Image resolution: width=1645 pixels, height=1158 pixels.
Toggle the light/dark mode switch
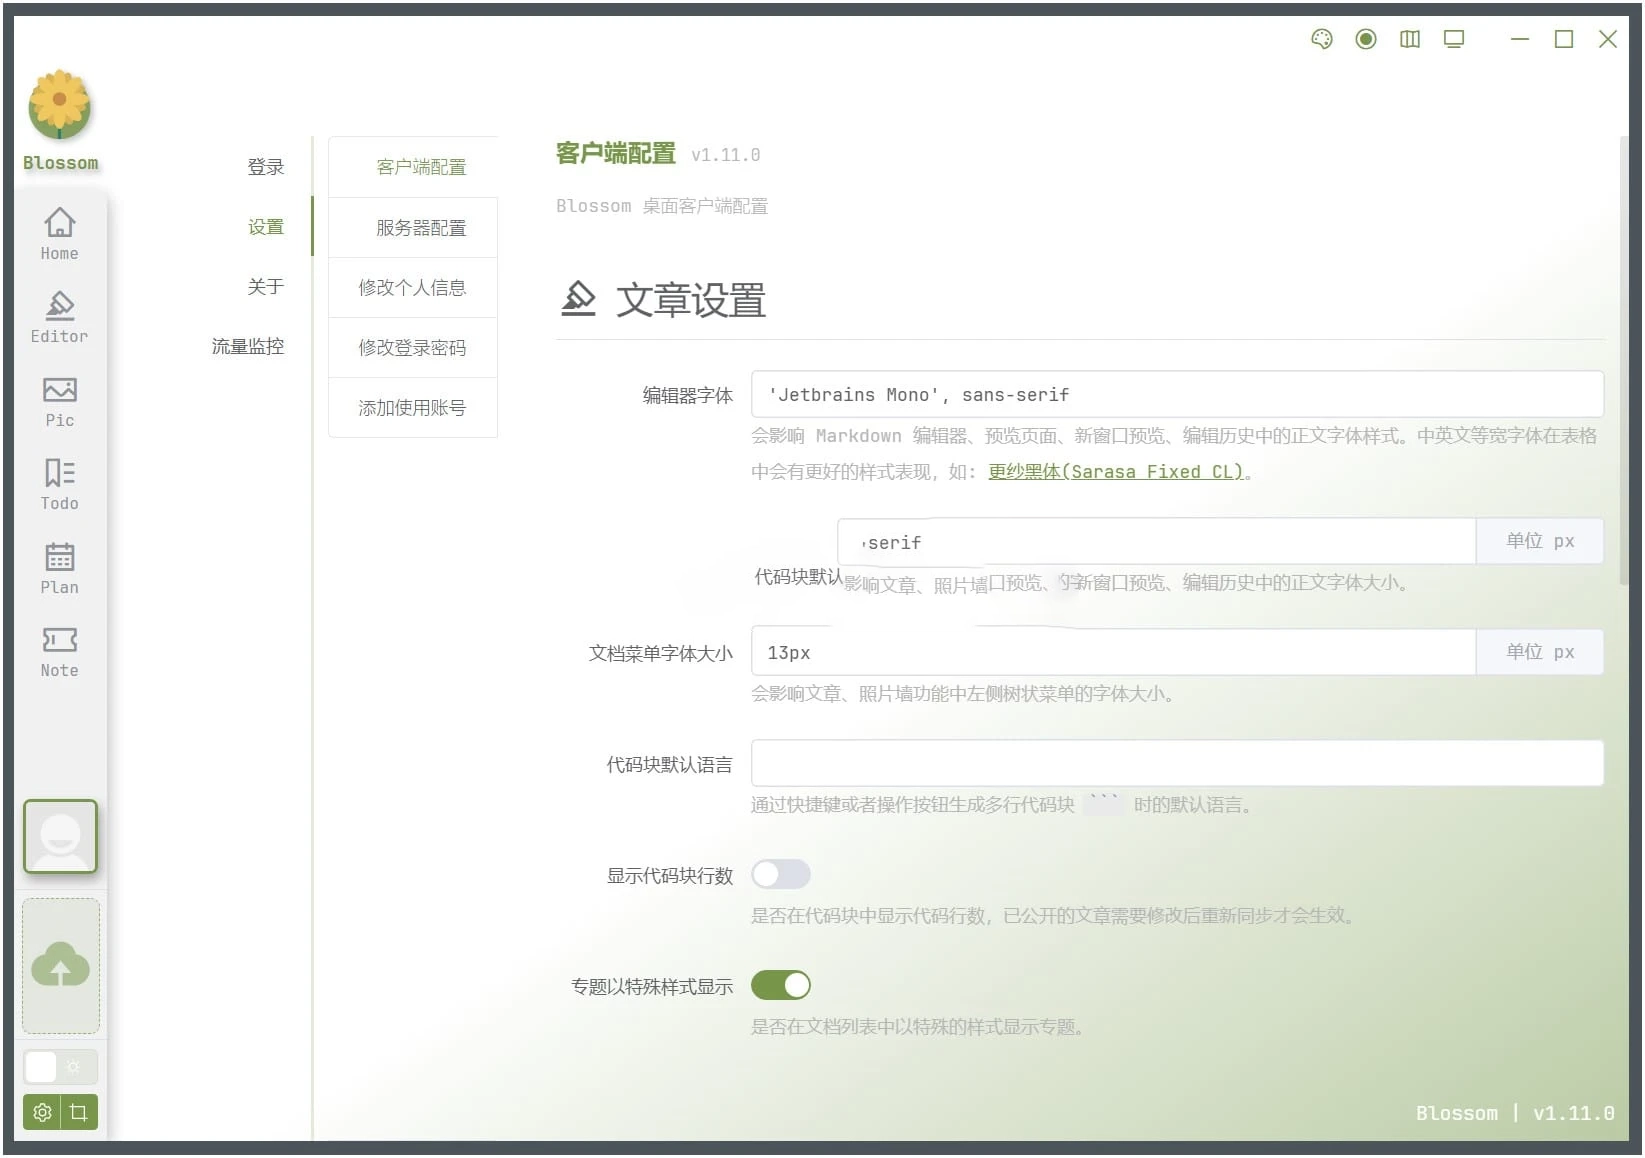[60, 1067]
